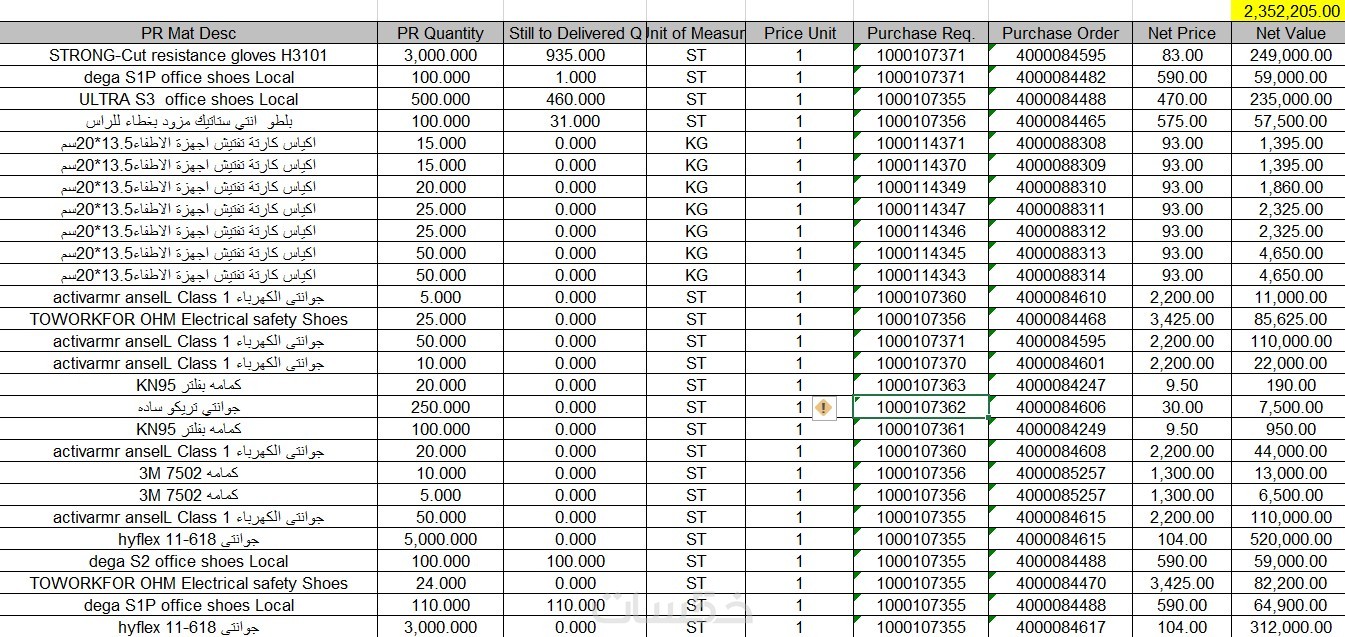Viewport: 1345px width, 637px height.
Task: Select cell 'dega S2 office shoes Local'
Action: [188, 561]
